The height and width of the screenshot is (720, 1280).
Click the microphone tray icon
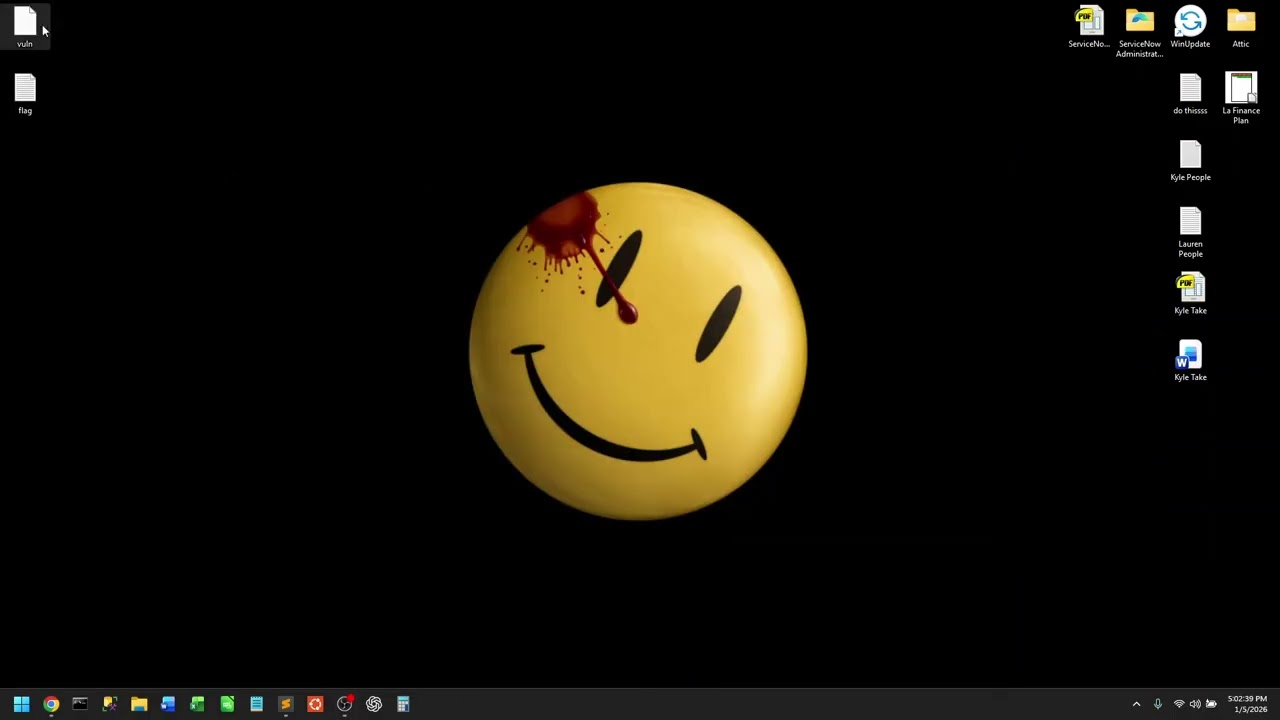[x=1158, y=704]
